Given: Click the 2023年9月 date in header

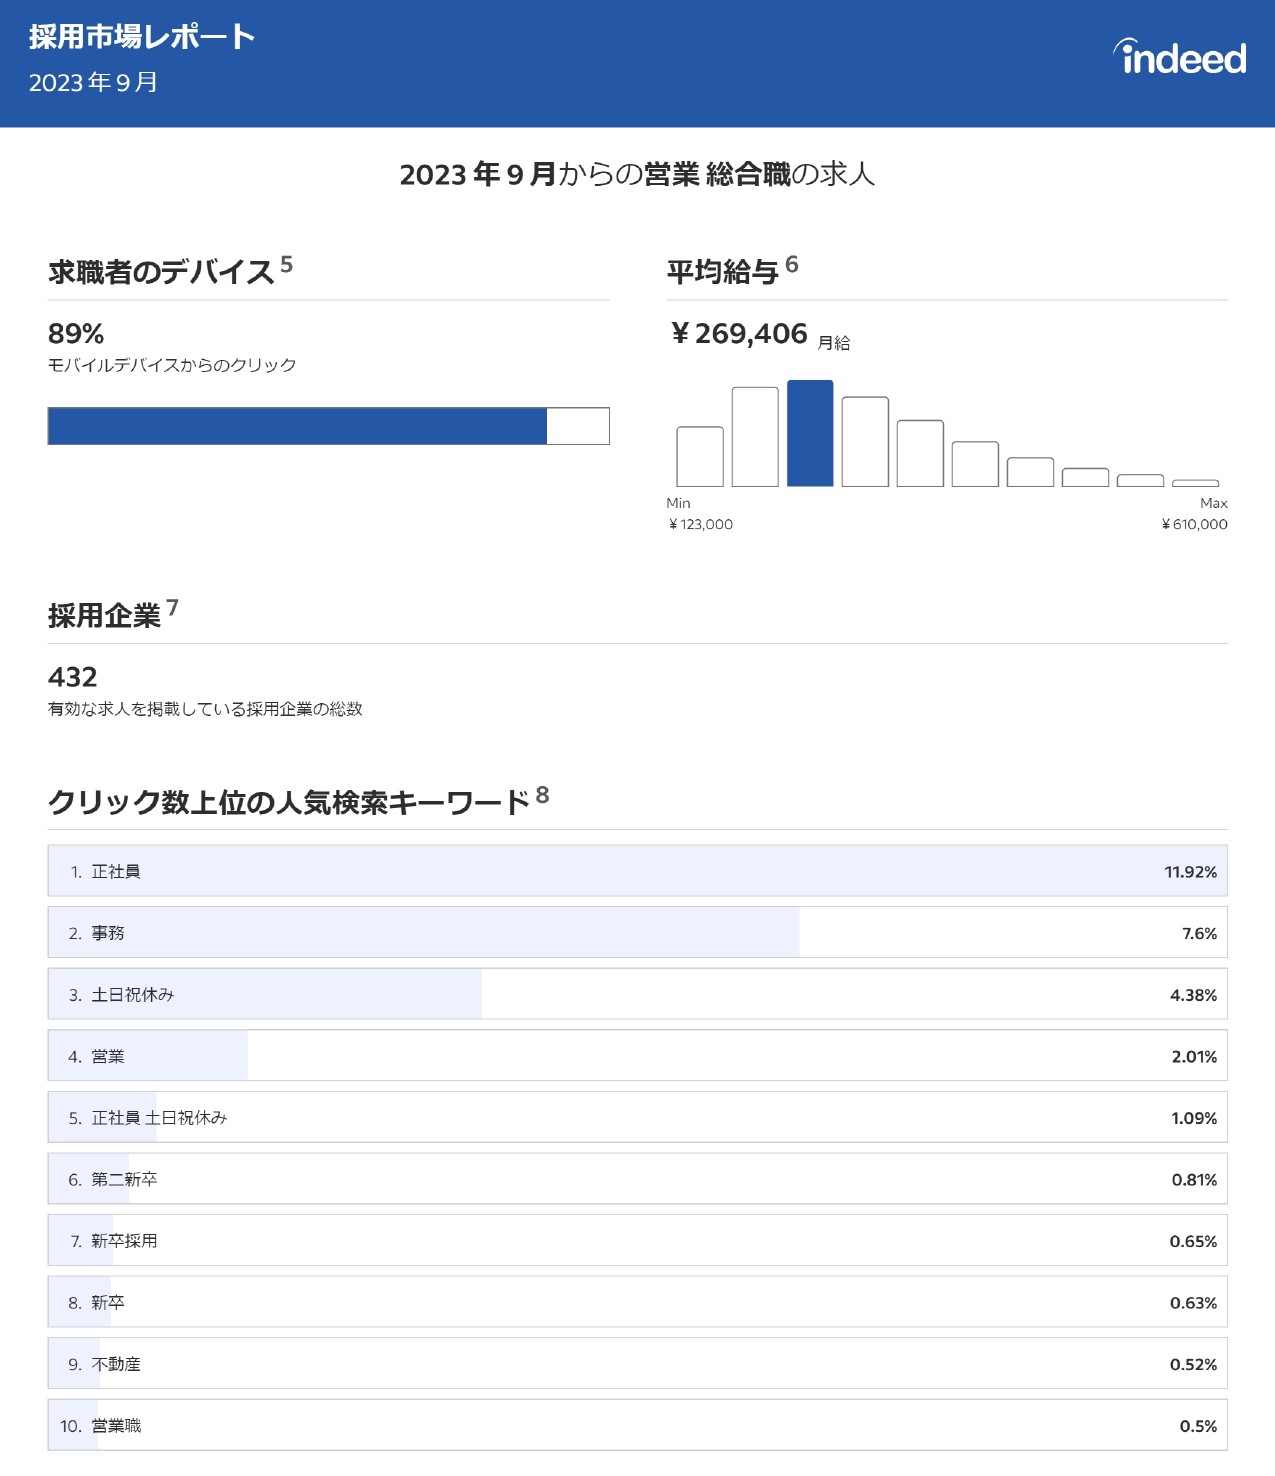Looking at the screenshot, I should [x=93, y=82].
